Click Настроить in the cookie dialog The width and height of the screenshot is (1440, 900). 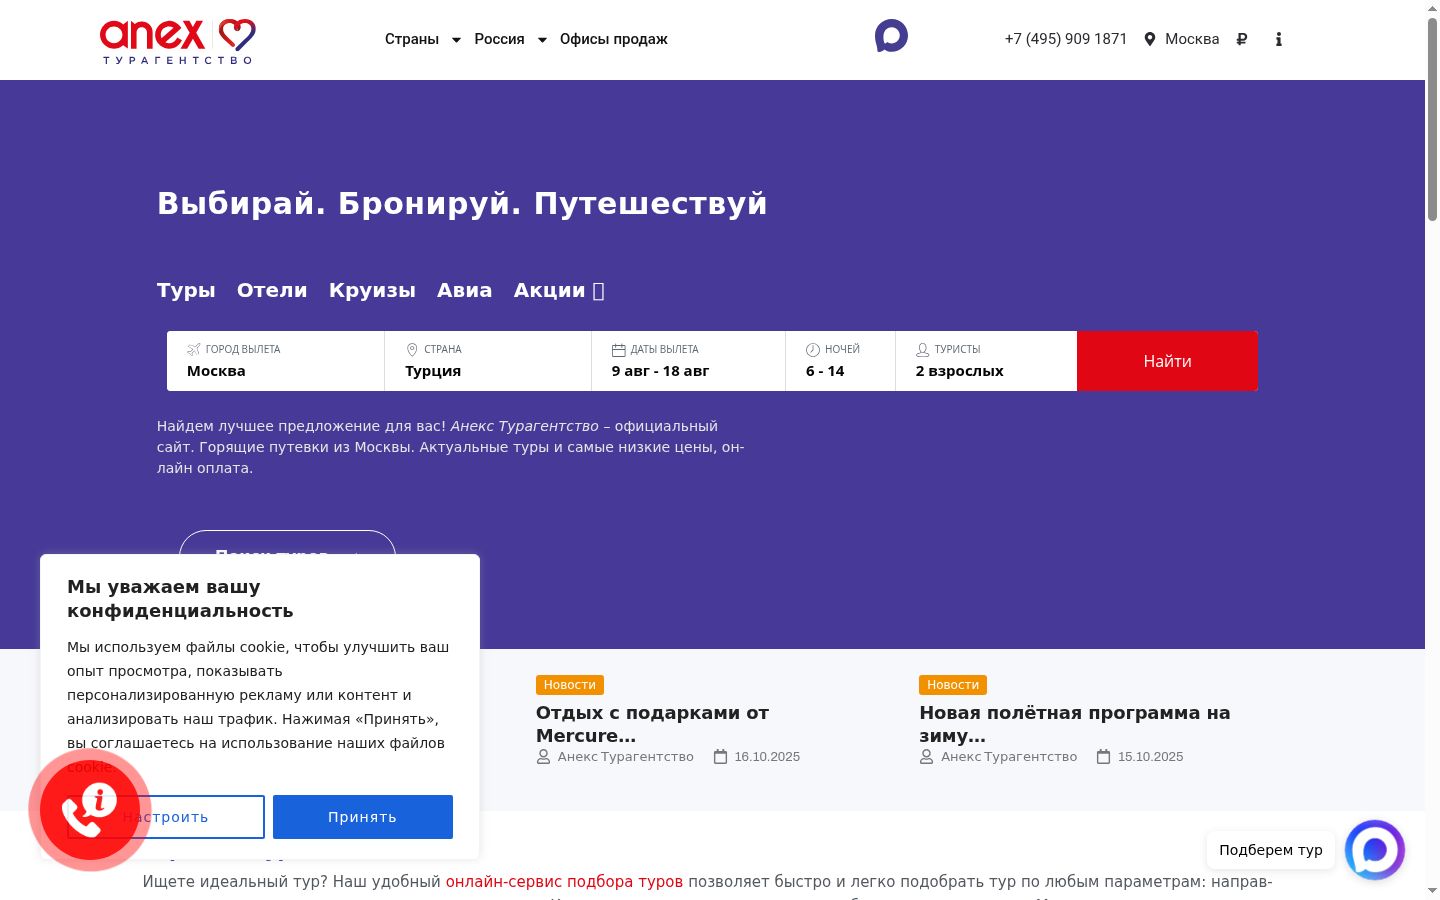click(166, 817)
